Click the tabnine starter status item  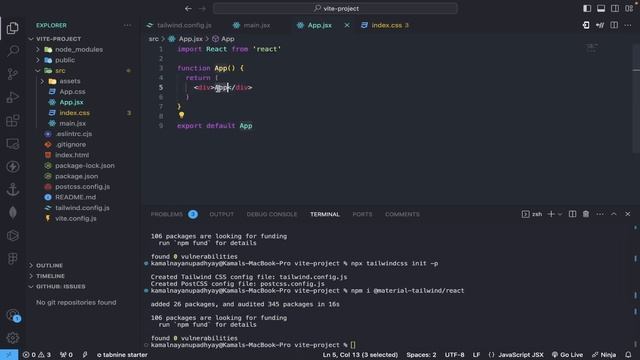[122, 355]
